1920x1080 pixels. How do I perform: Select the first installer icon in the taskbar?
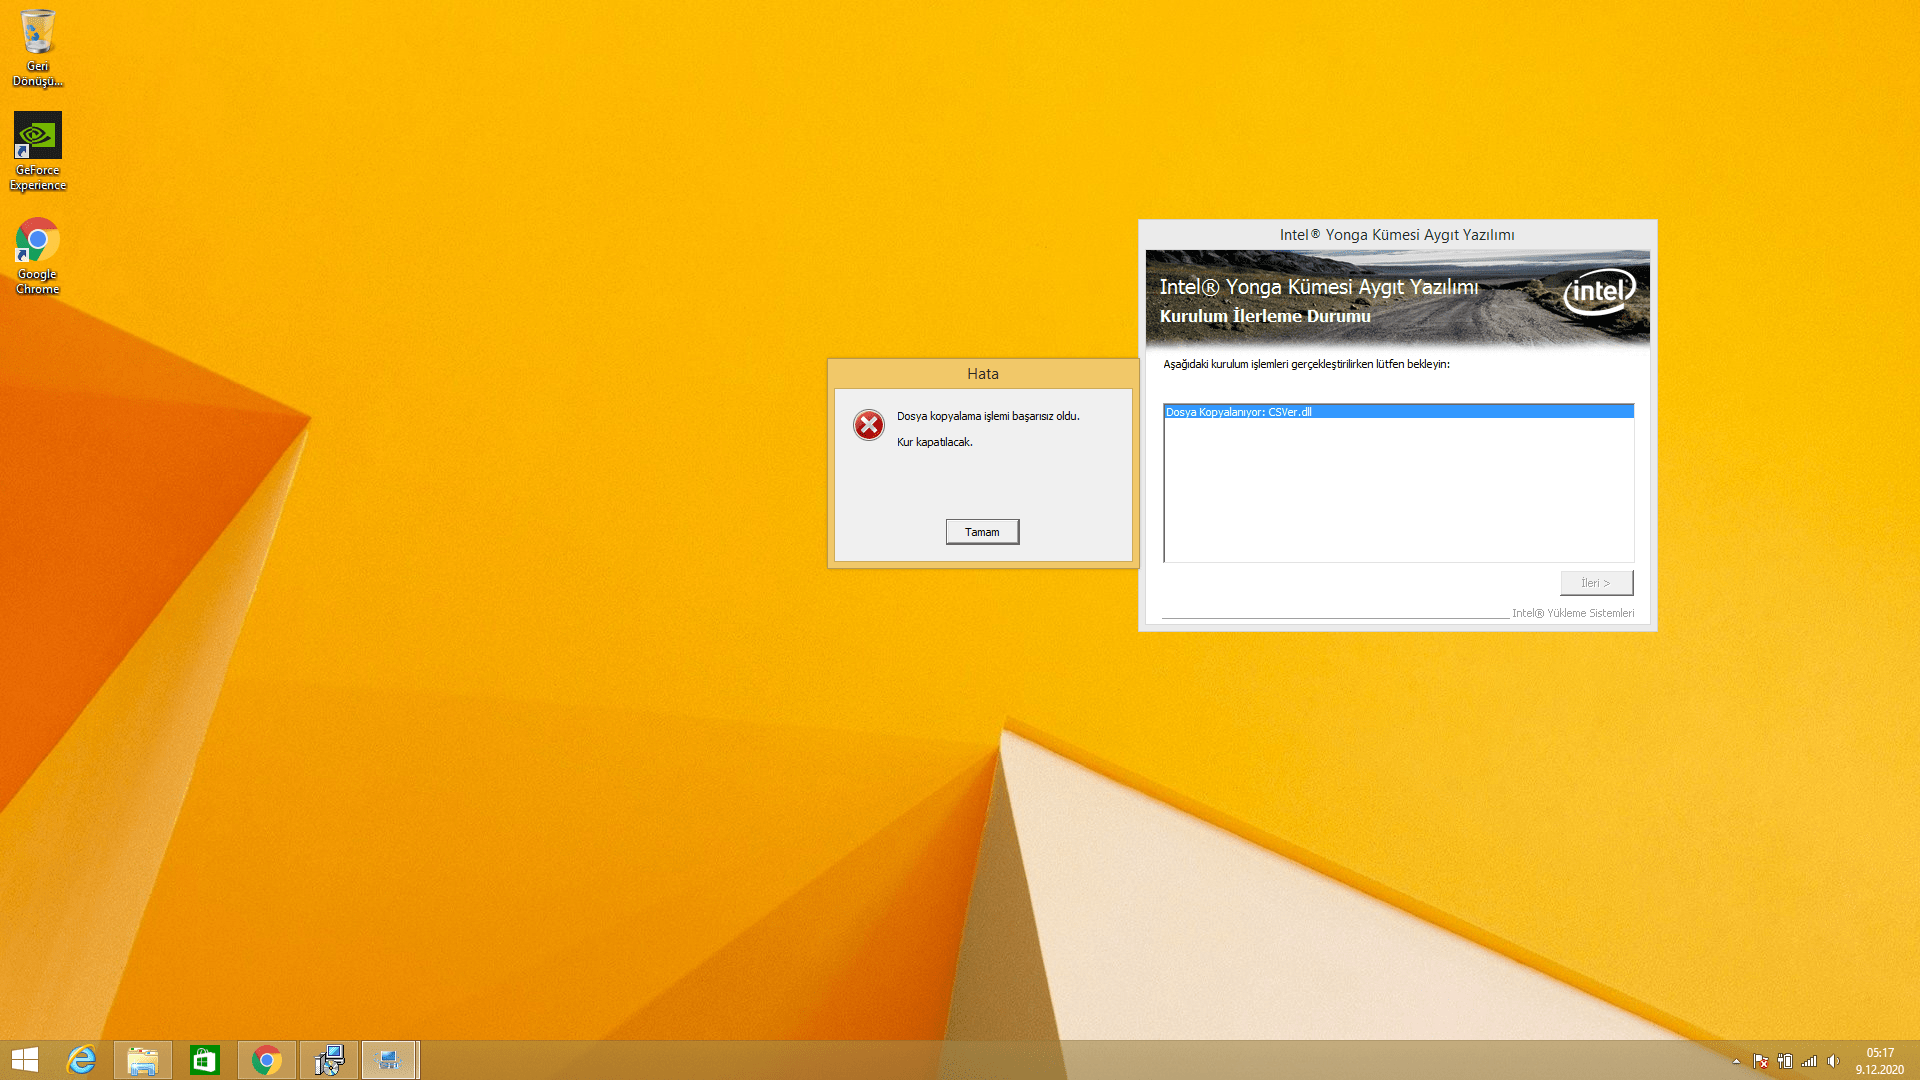329,1060
